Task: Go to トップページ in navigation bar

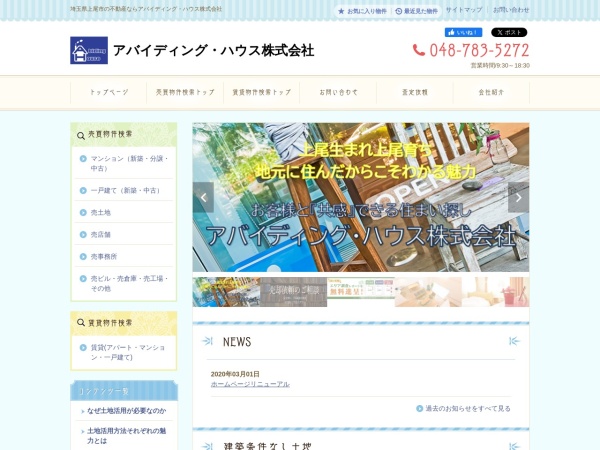Action: pos(109,92)
